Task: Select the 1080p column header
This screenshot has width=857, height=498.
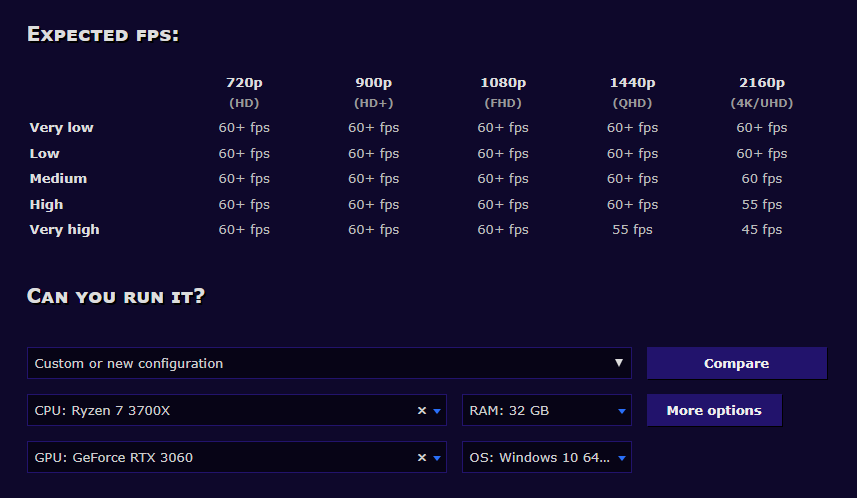Action: coord(503,83)
